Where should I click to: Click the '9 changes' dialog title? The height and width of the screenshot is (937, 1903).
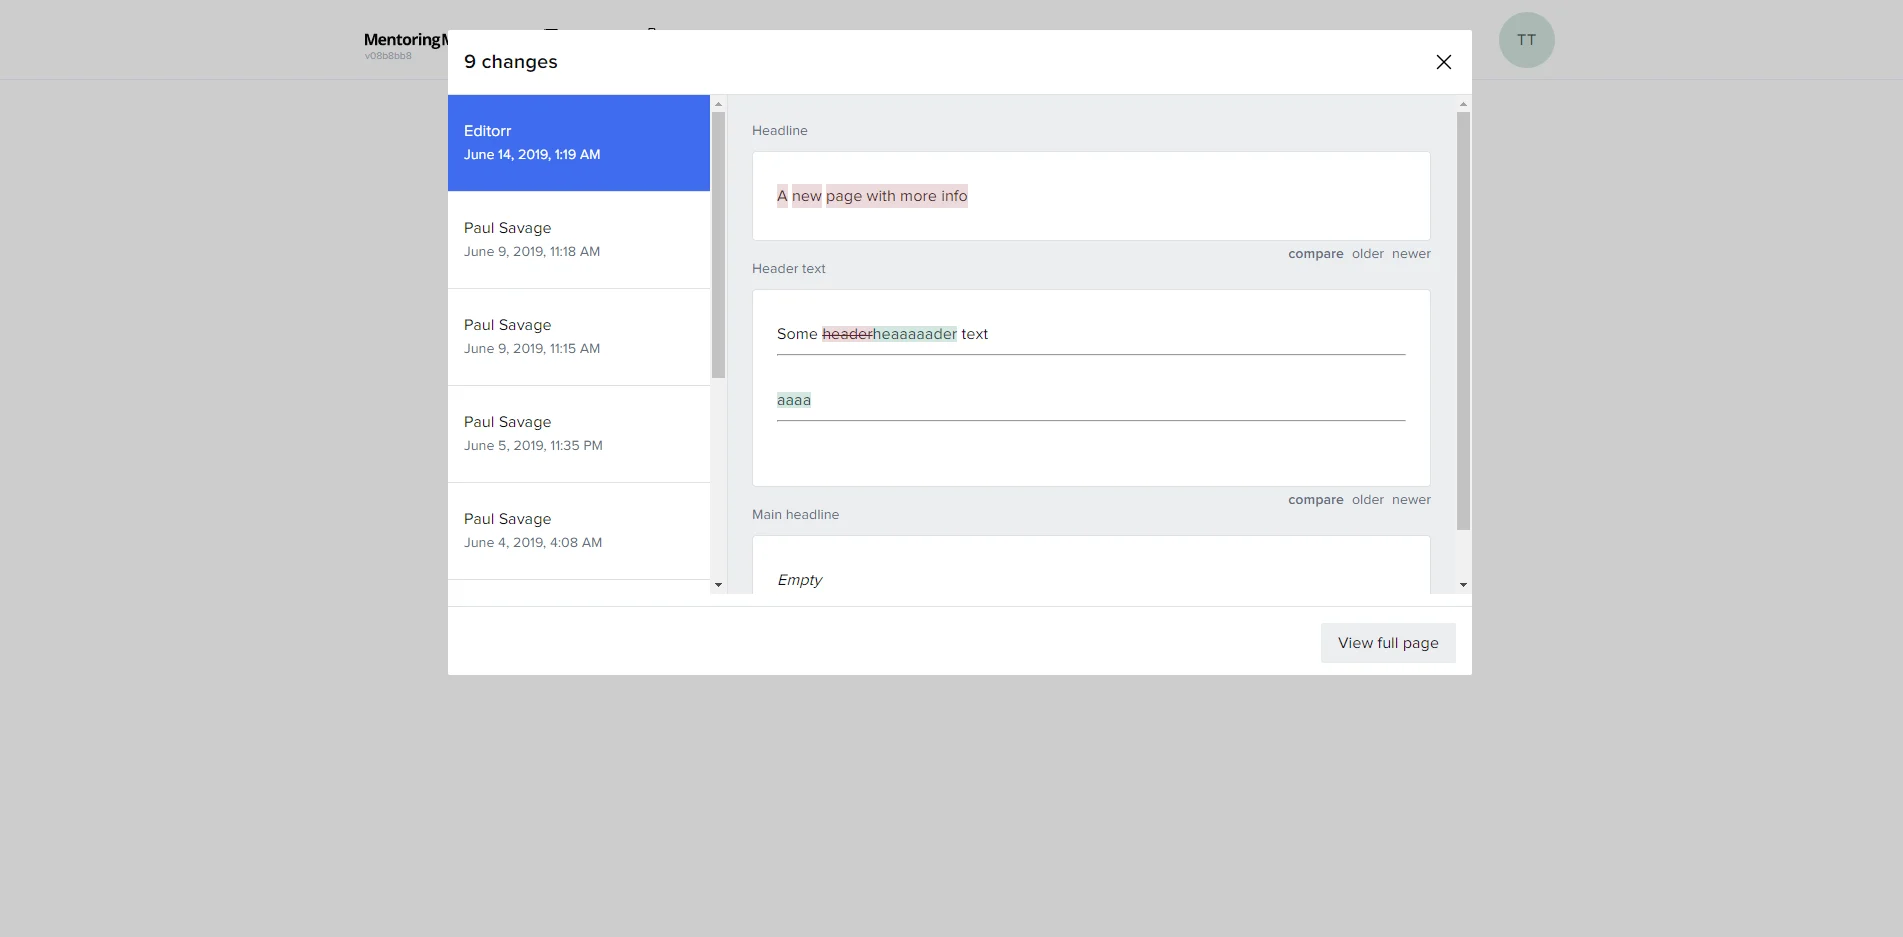511,62
